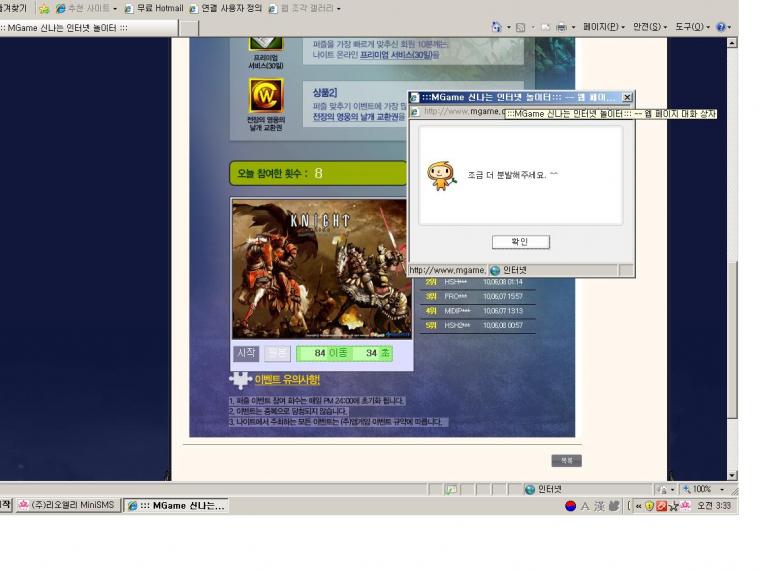Click 확인 button in the dialog
Image resolution: width=760 pixels, height=570 pixels.
(x=521, y=242)
